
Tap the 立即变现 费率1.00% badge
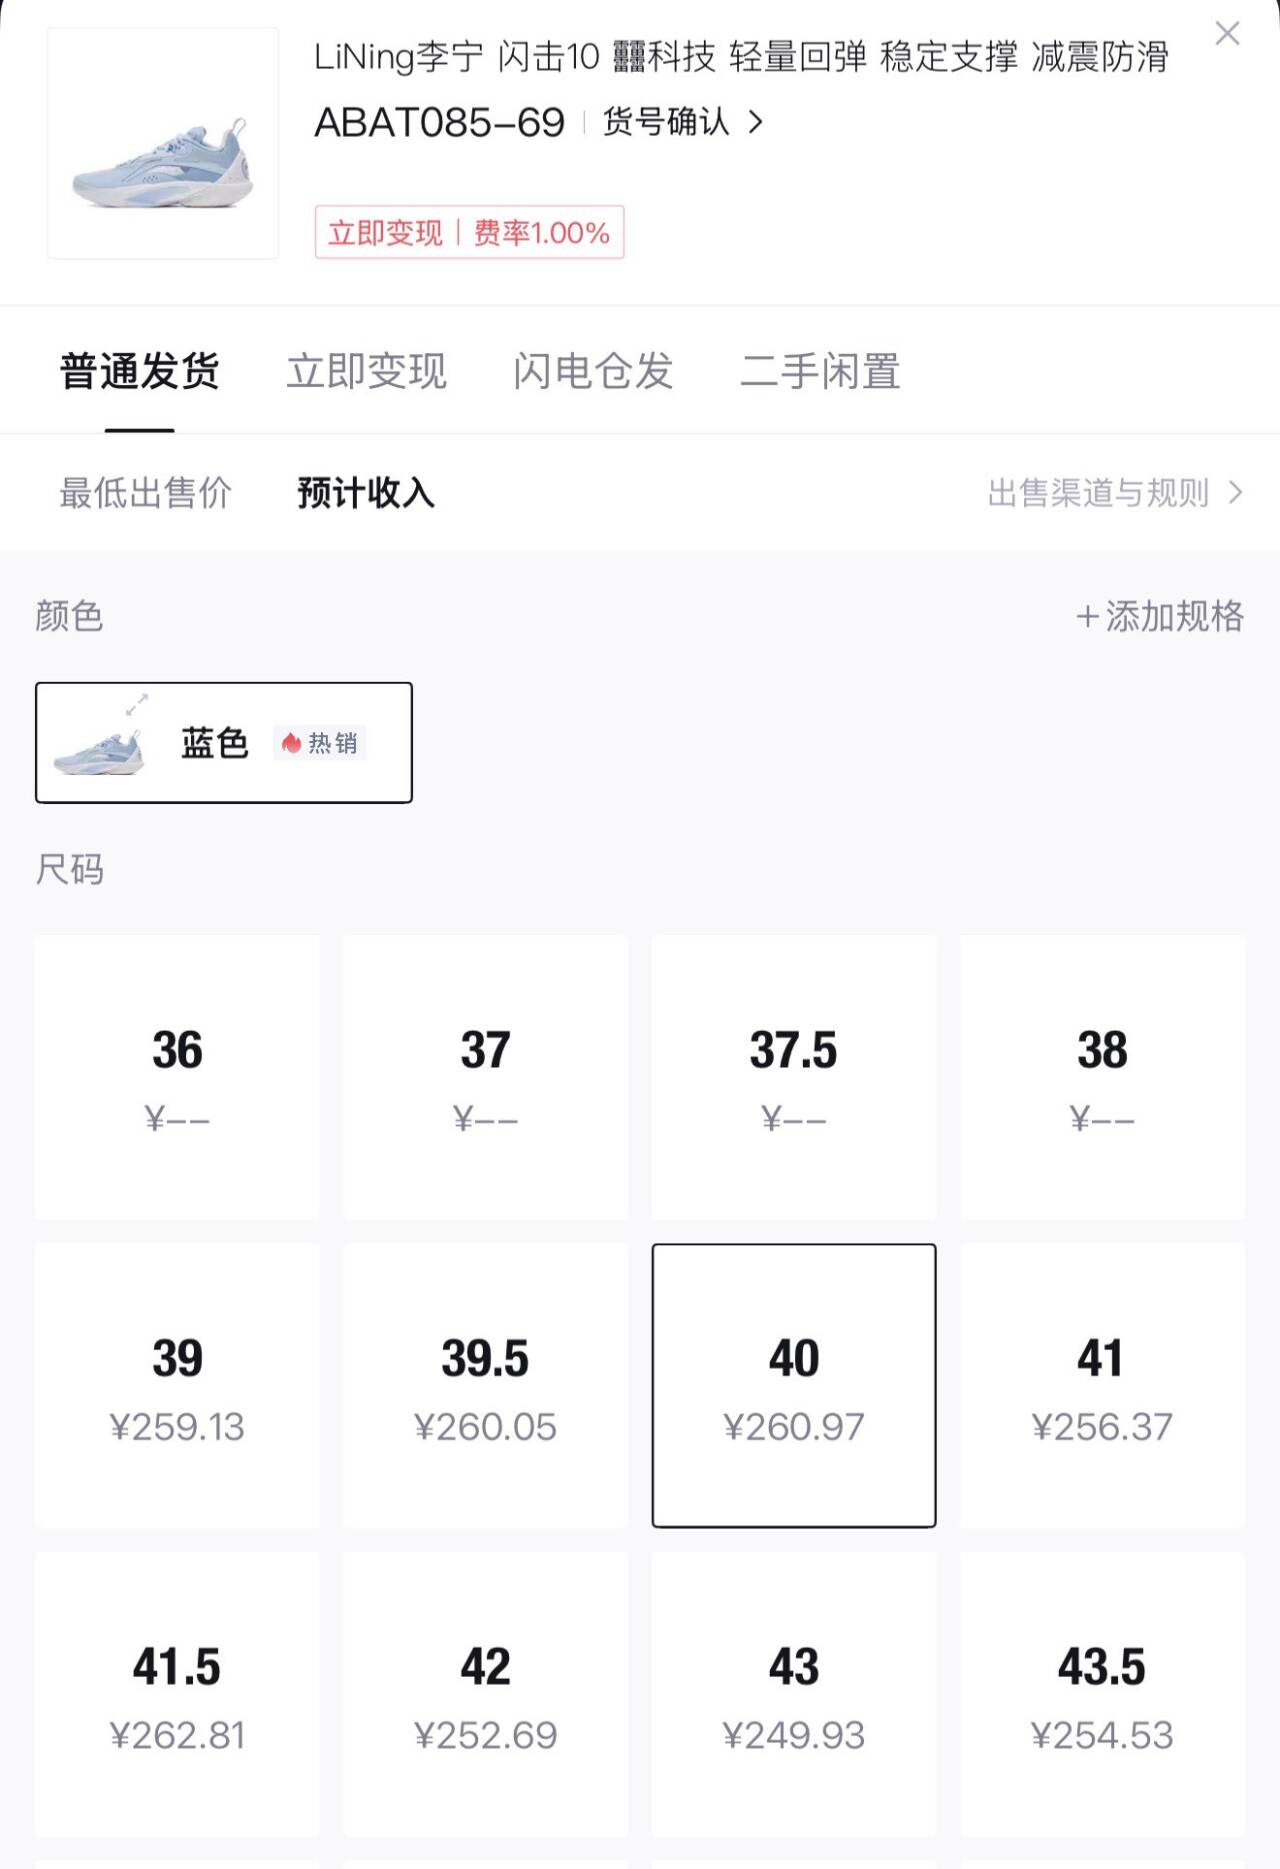(469, 233)
